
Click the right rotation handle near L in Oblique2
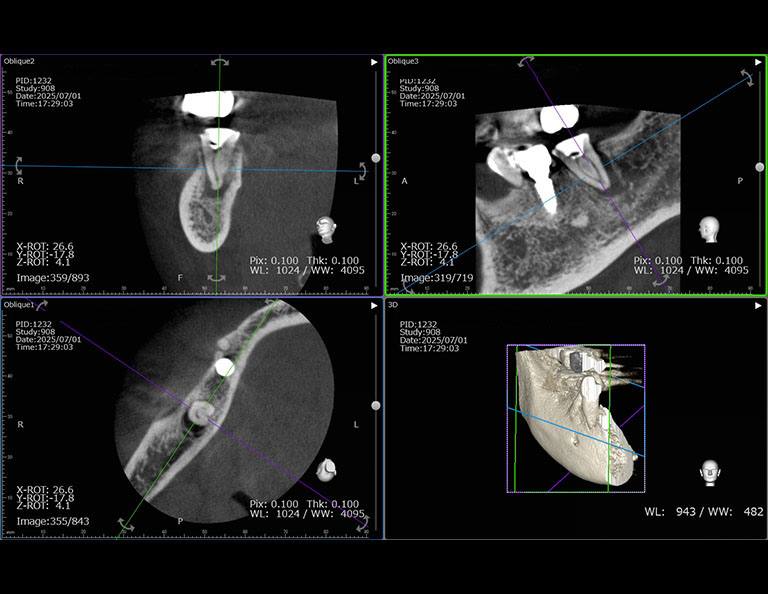[x=361, y=171]
